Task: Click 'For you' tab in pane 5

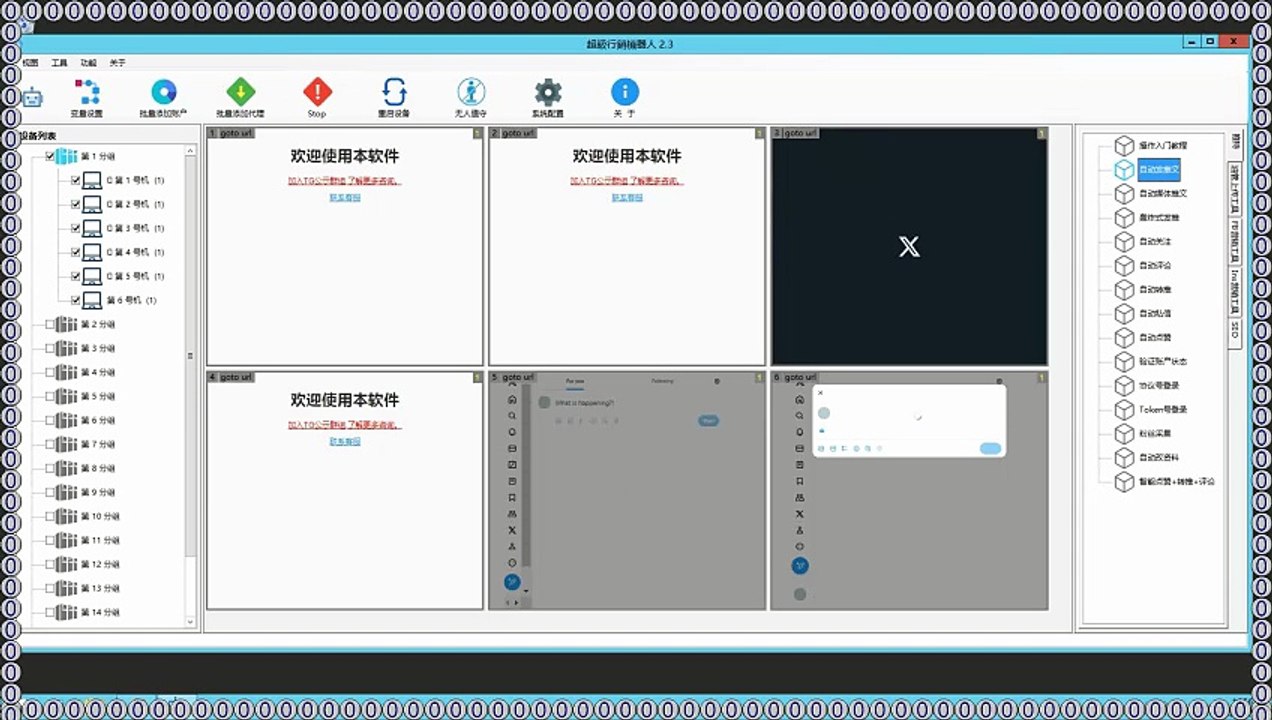Action: point(575,382)
